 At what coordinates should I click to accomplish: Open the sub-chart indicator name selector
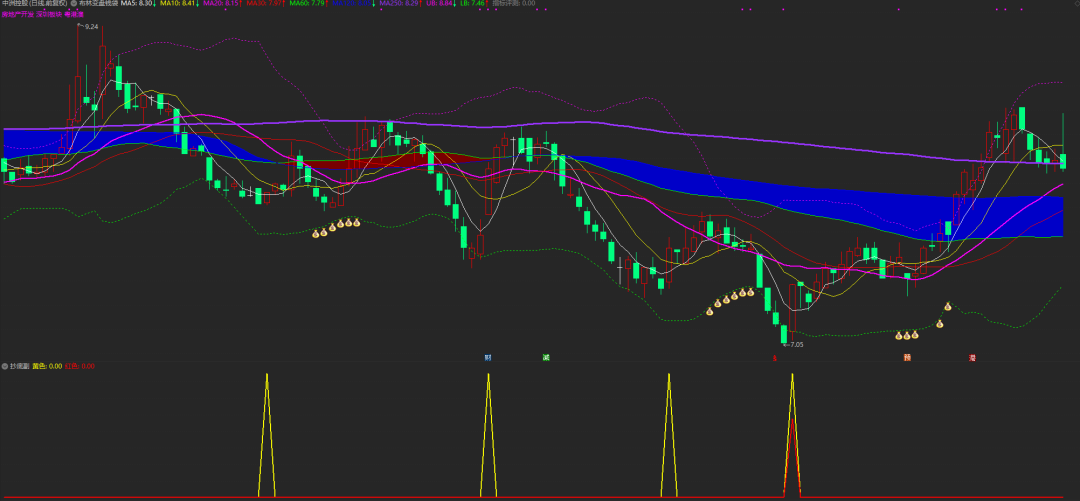click(20, 366)
